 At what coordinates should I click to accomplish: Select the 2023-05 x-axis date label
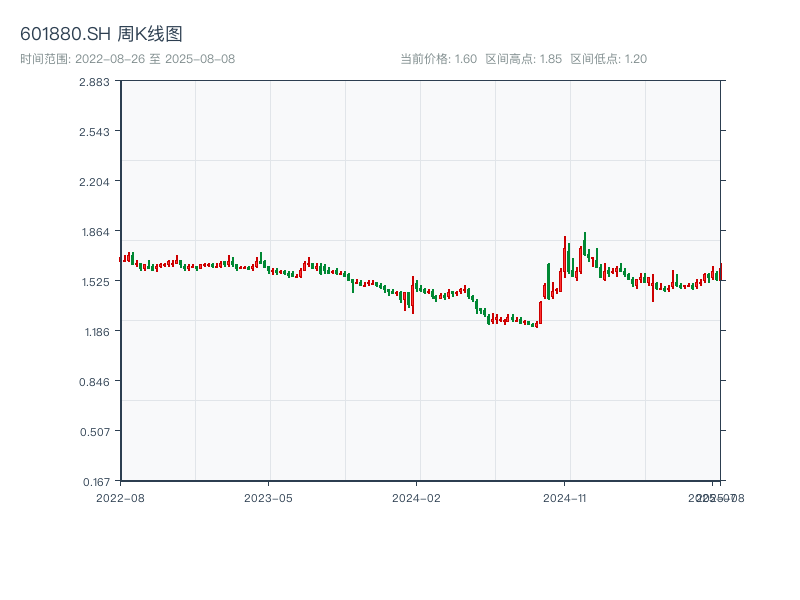(269, 497)
